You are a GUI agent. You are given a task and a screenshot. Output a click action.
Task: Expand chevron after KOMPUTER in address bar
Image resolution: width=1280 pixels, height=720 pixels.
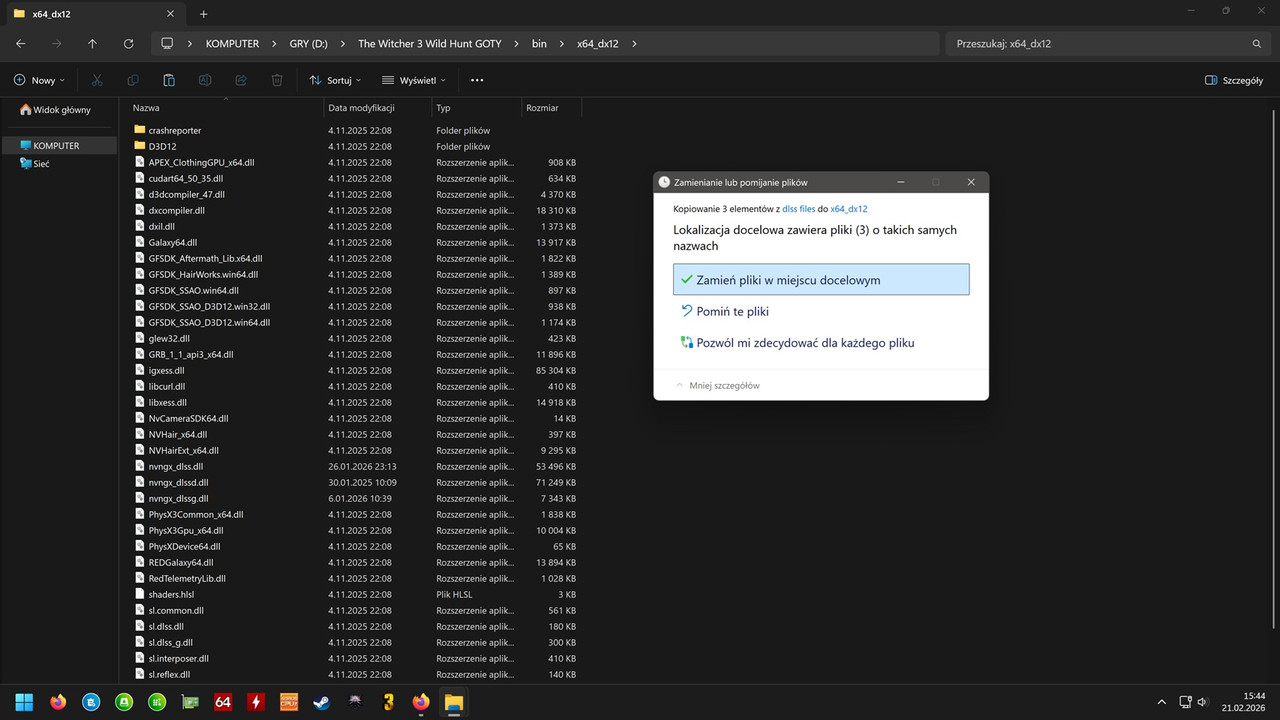click(x=272, y=44)
